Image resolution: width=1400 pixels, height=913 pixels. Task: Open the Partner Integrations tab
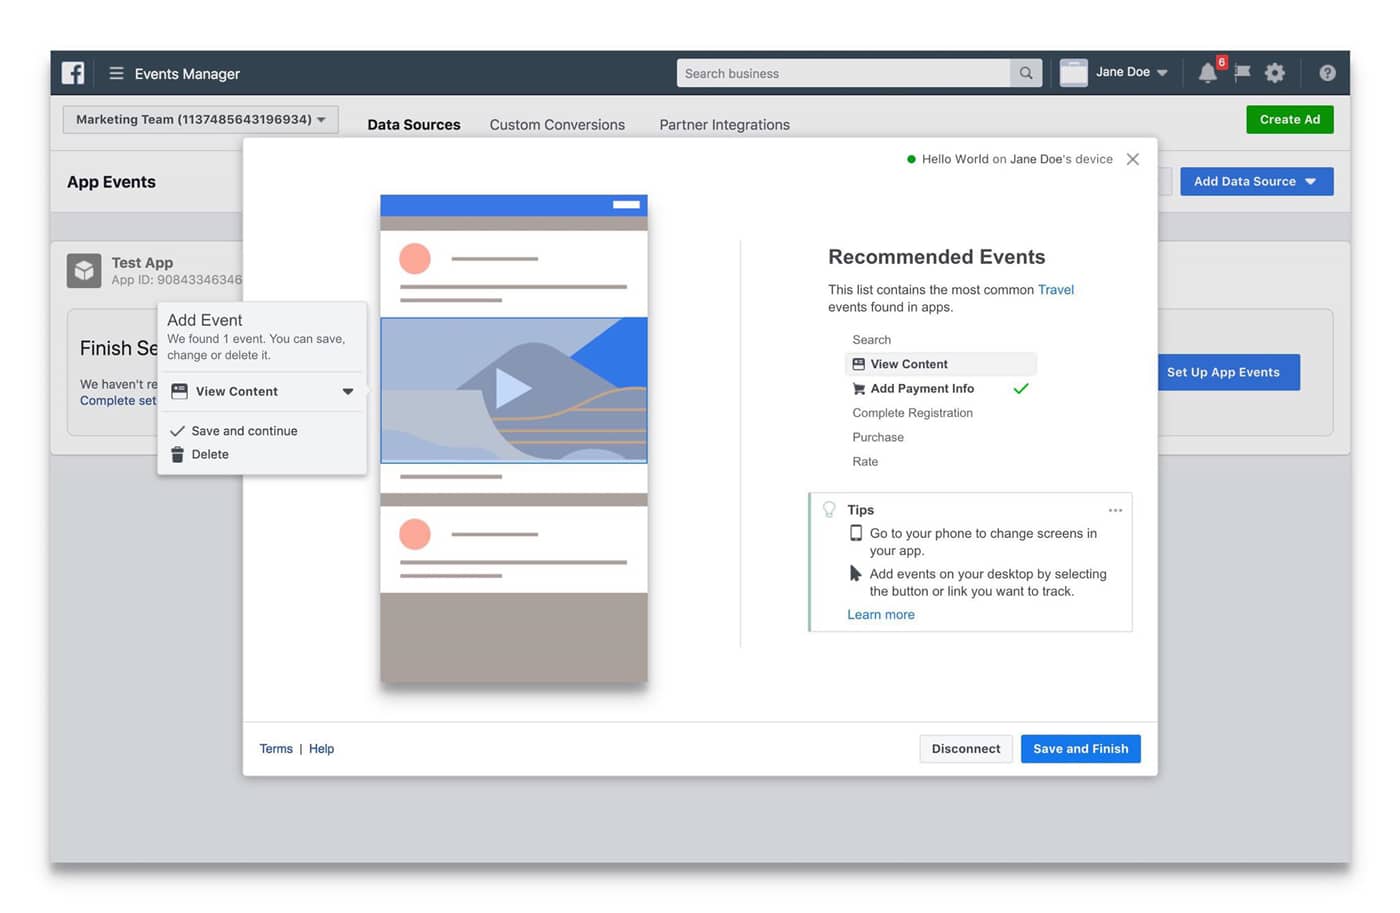tap(724, 125)
